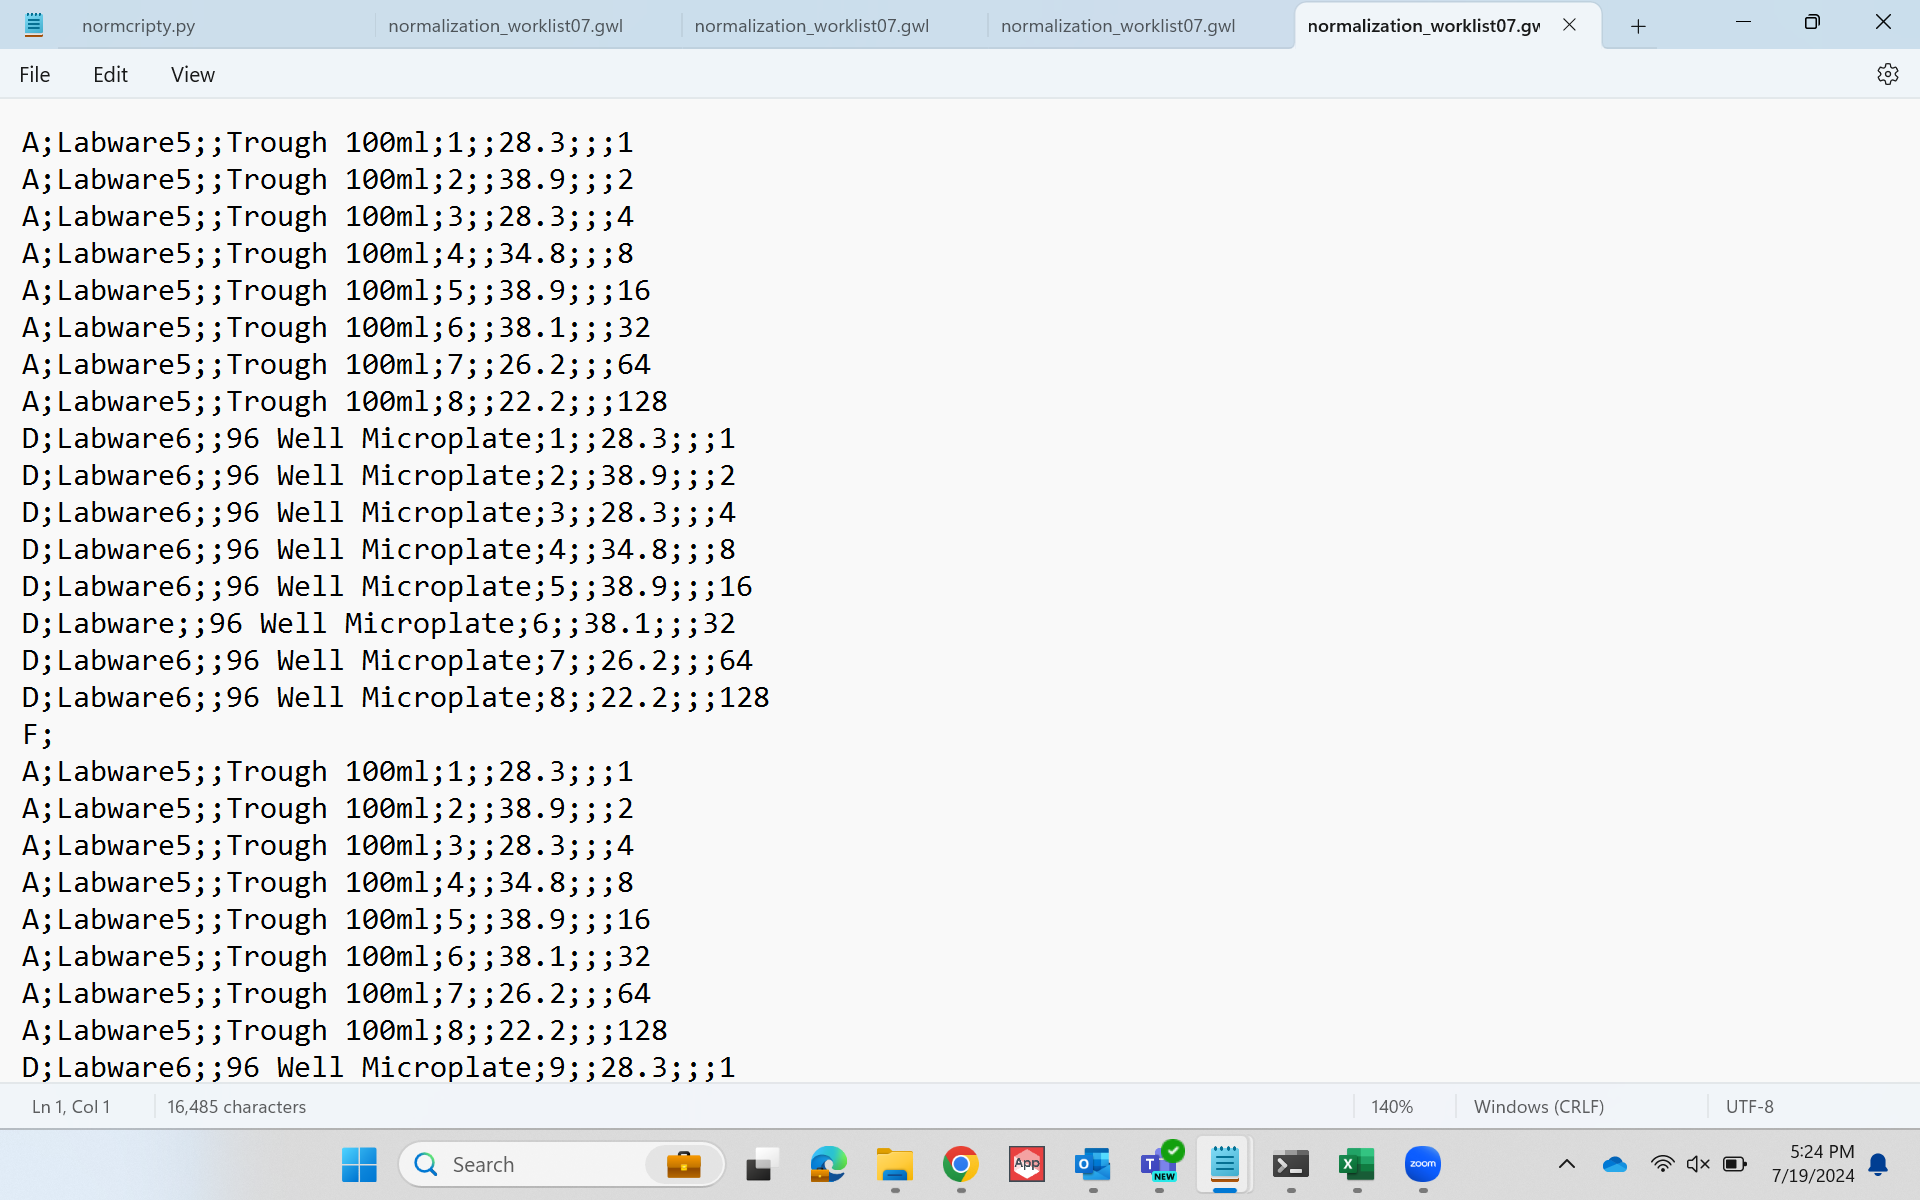The height and width of the screenshot is (1200, 1920).
Task: Restore down the Notepad window
Action: (1812, 22)
